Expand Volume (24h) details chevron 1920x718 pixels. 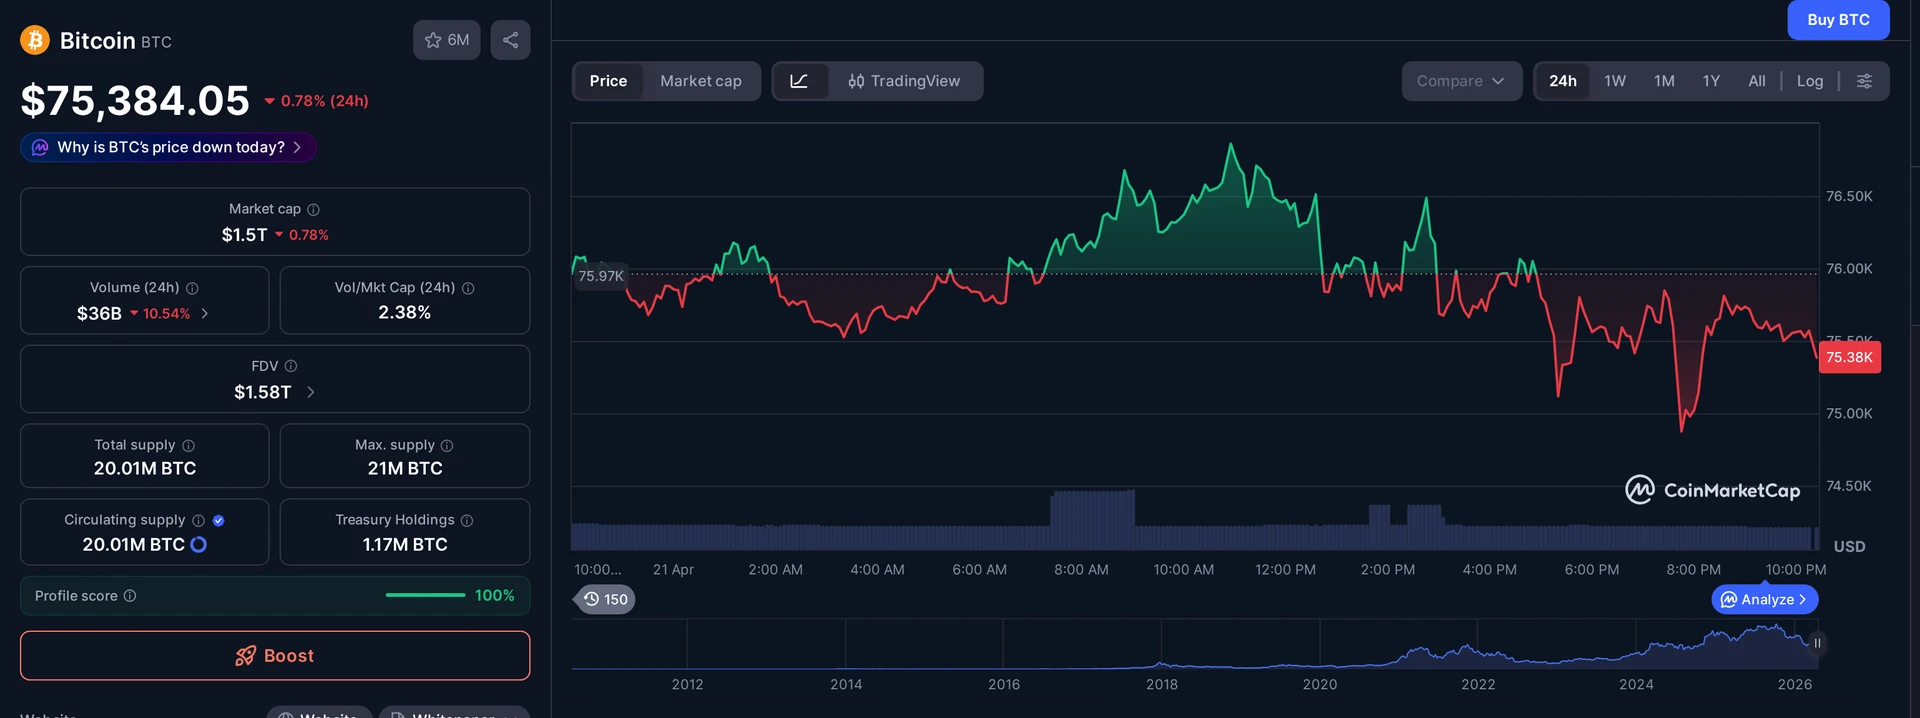(x=205, y=313)
